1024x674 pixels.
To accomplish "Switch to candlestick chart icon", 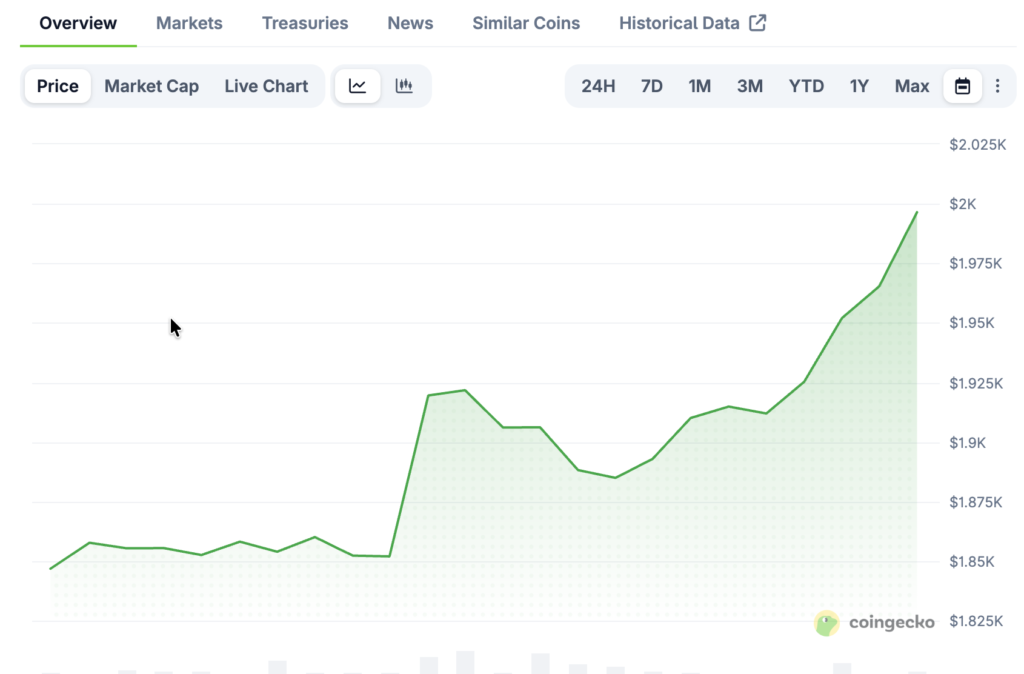I will tap(404, 86).
